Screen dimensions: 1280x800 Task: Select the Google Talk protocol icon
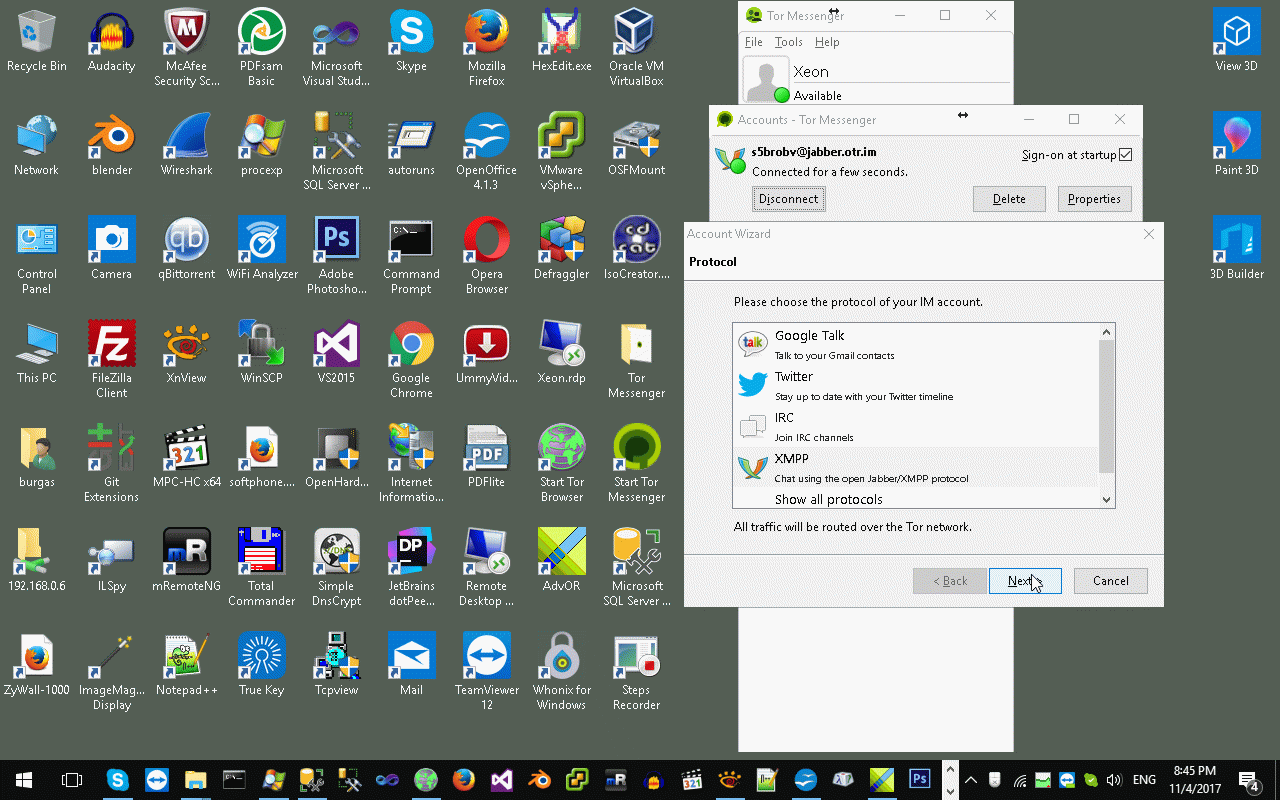pyautogui.click(x=752, y=344)
